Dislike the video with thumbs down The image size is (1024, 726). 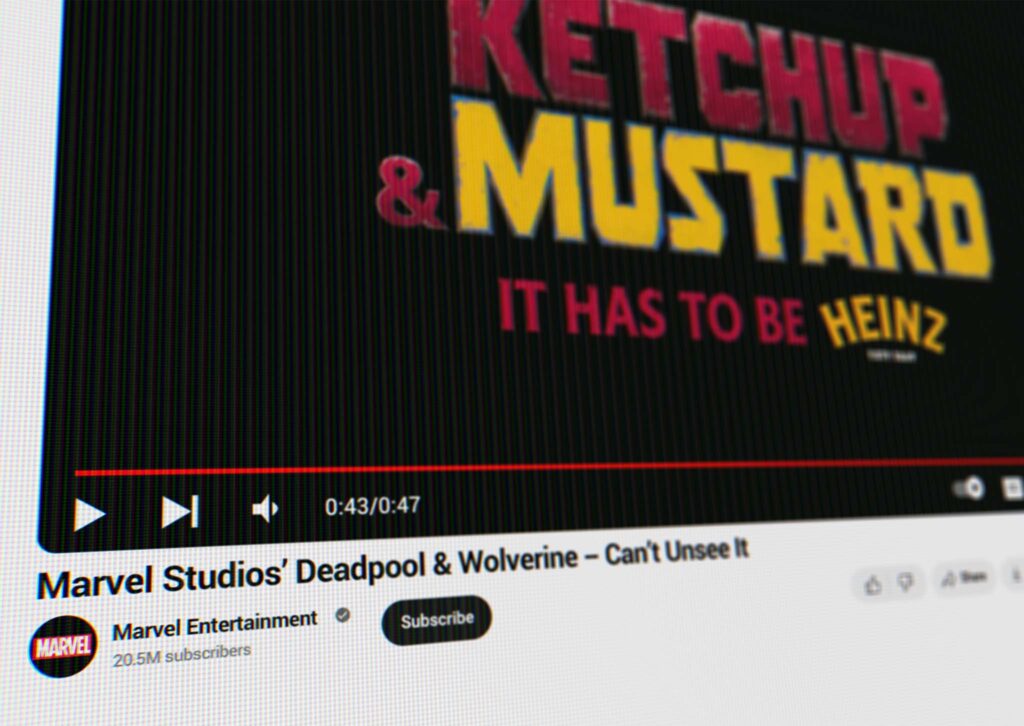(x=905, y=582)
